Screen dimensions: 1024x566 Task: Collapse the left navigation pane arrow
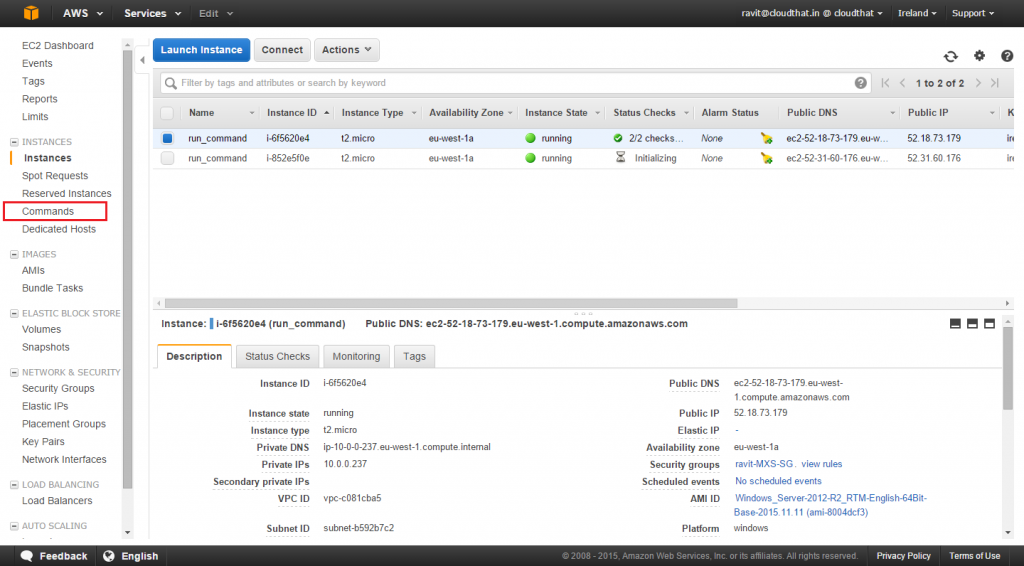(x=142, y=60)
